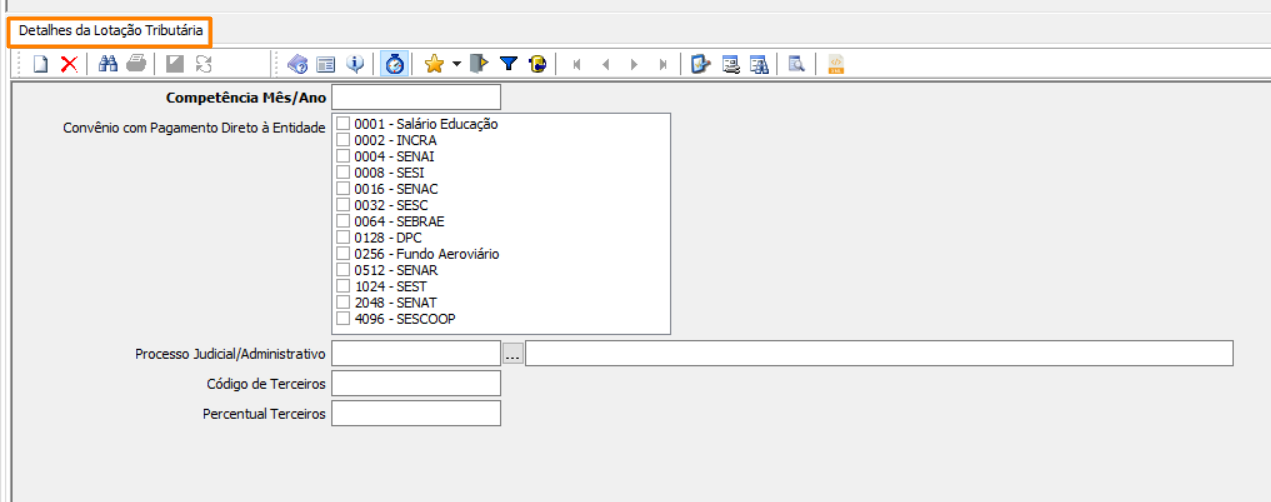Tick the 0008 - SESI checkbox
This screenshot has width=1271, height=502.
point(343,172)
